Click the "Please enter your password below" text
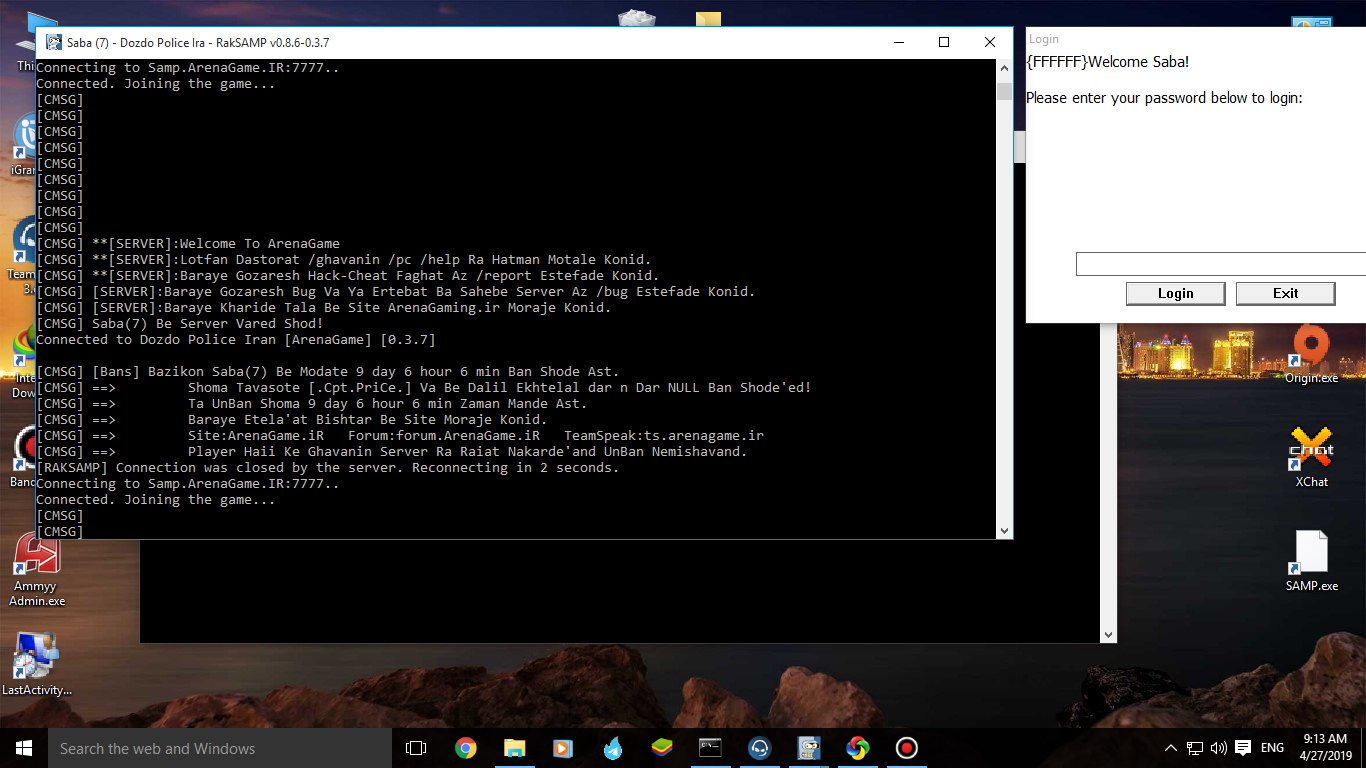The width and height of the screenshot is (1366, 768). pos(1164,98)
